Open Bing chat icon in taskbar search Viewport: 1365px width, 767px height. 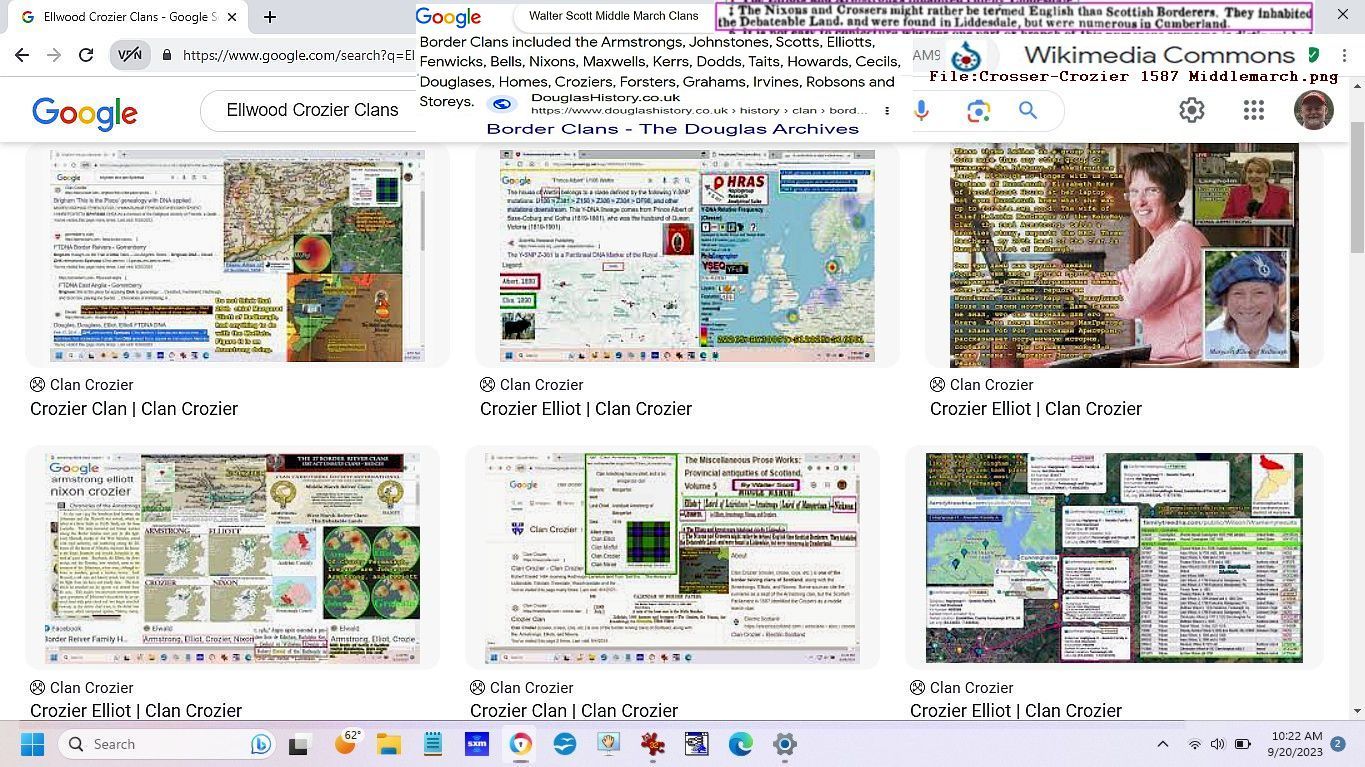(260, 744)
